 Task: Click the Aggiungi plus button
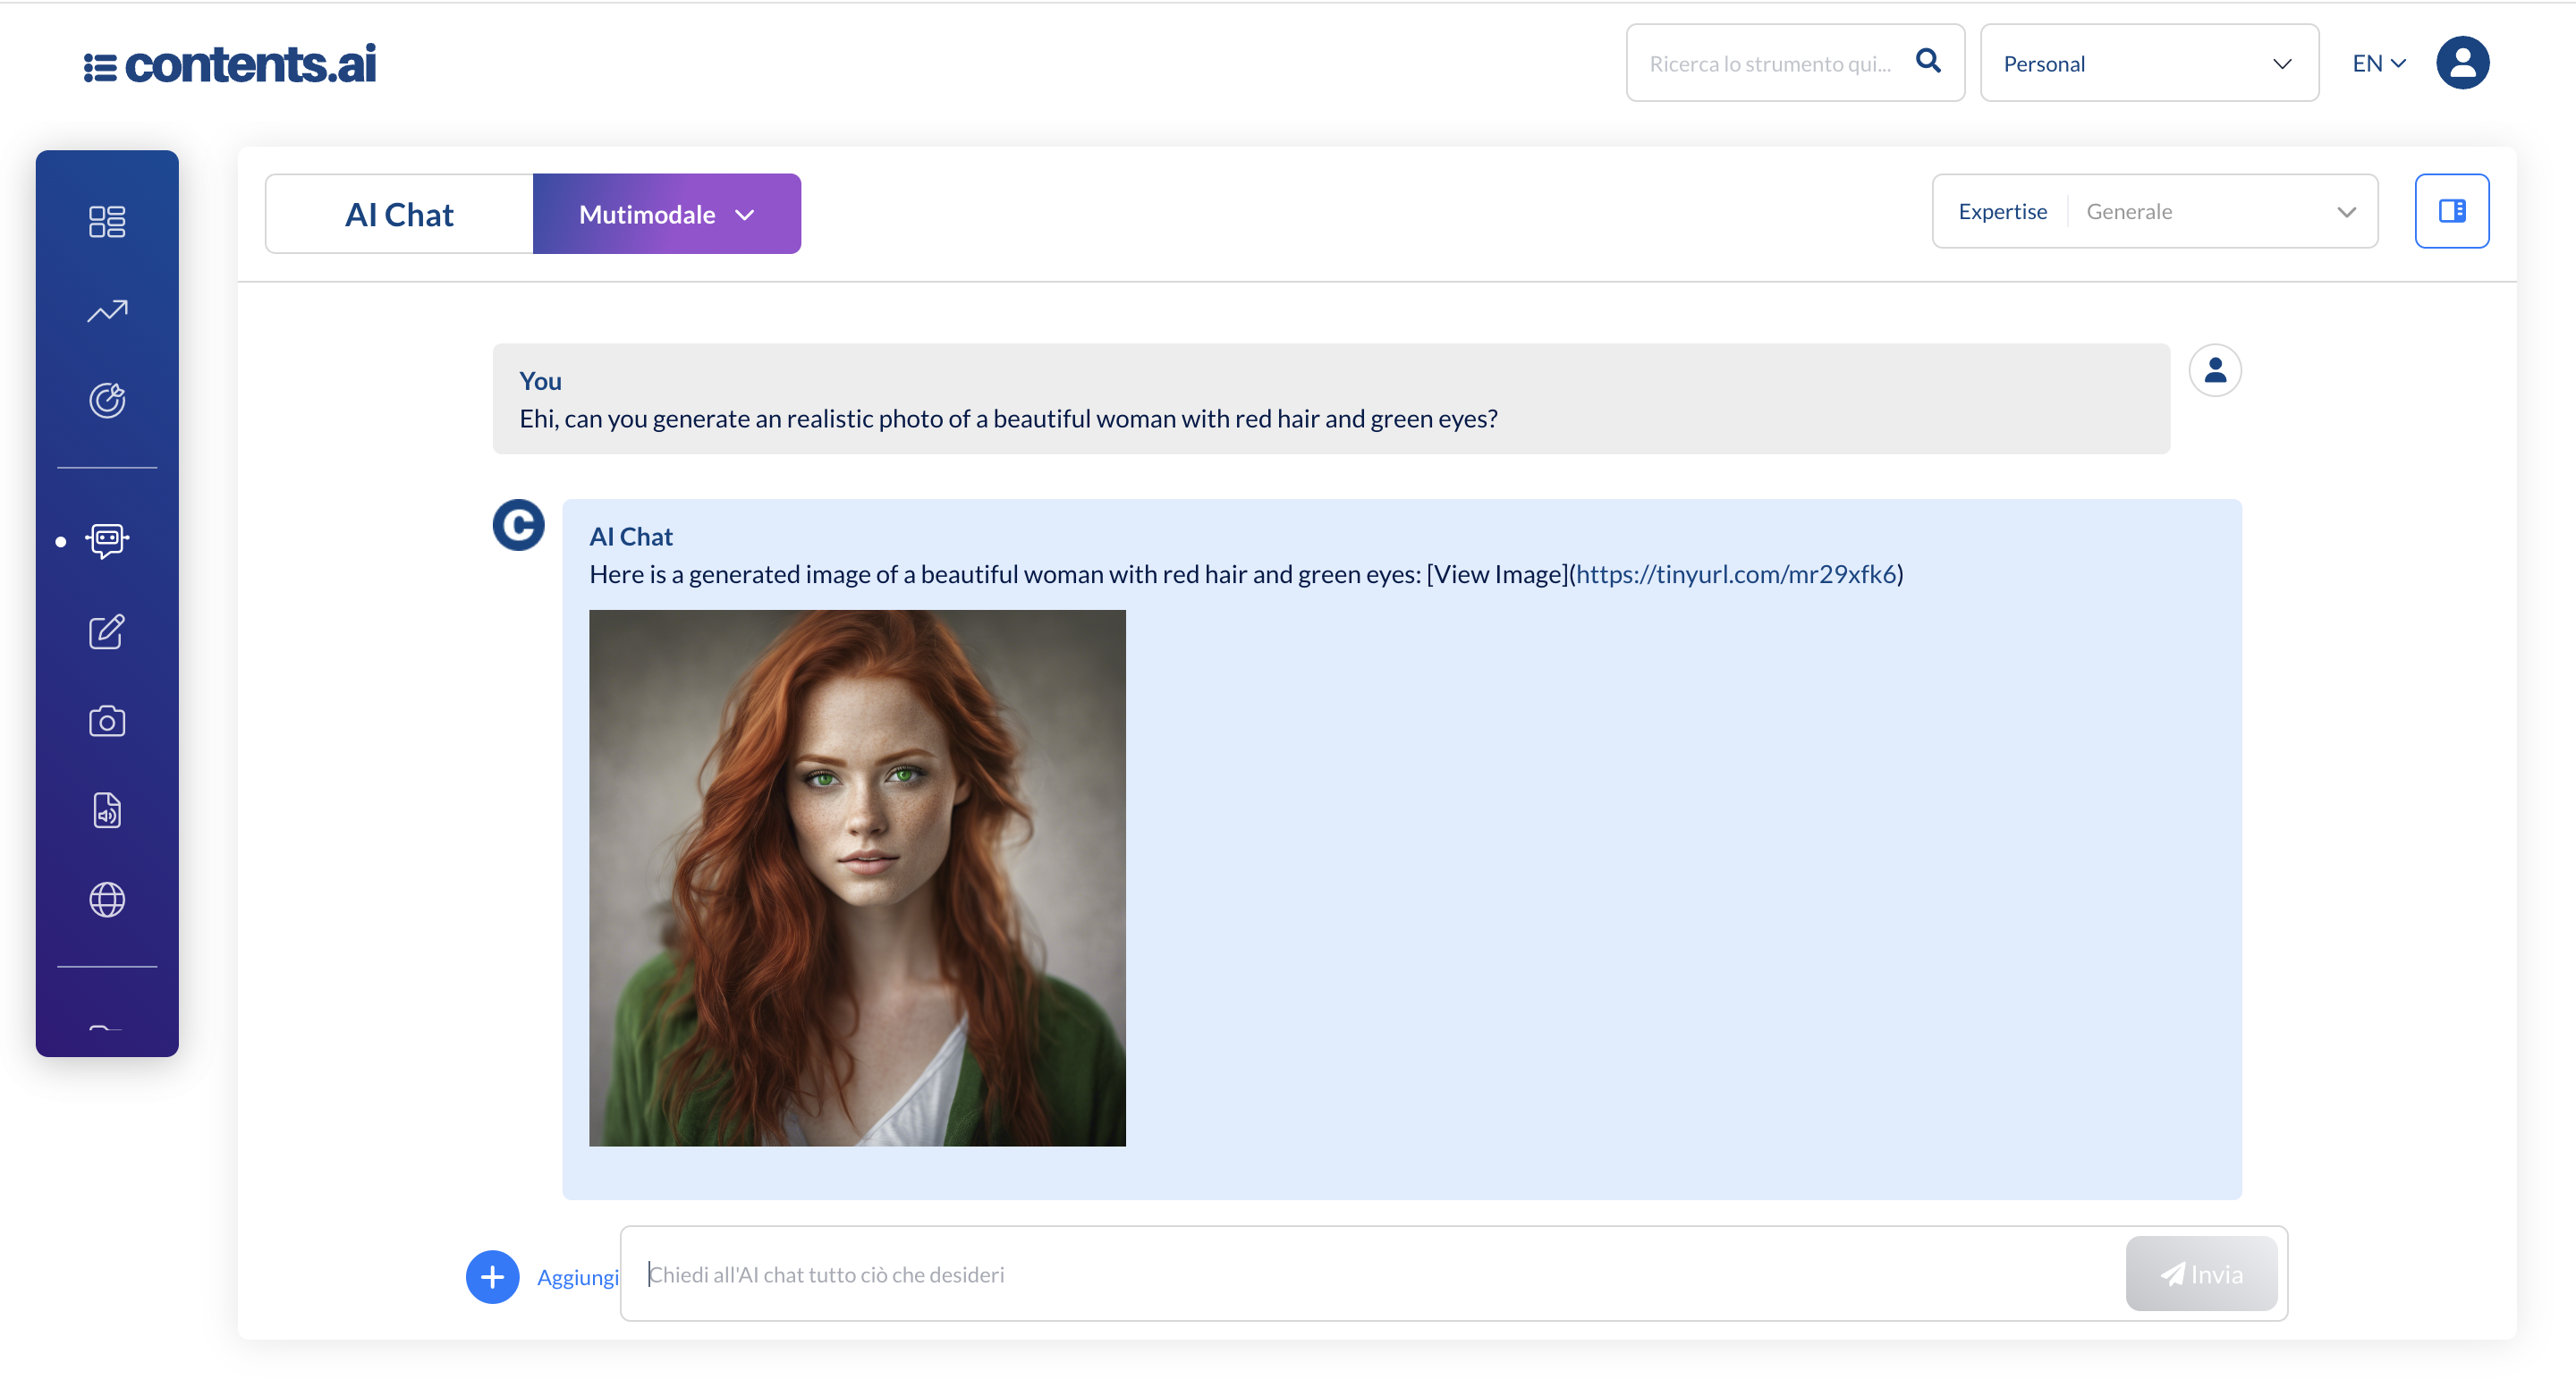click(x=492, y=1276)
